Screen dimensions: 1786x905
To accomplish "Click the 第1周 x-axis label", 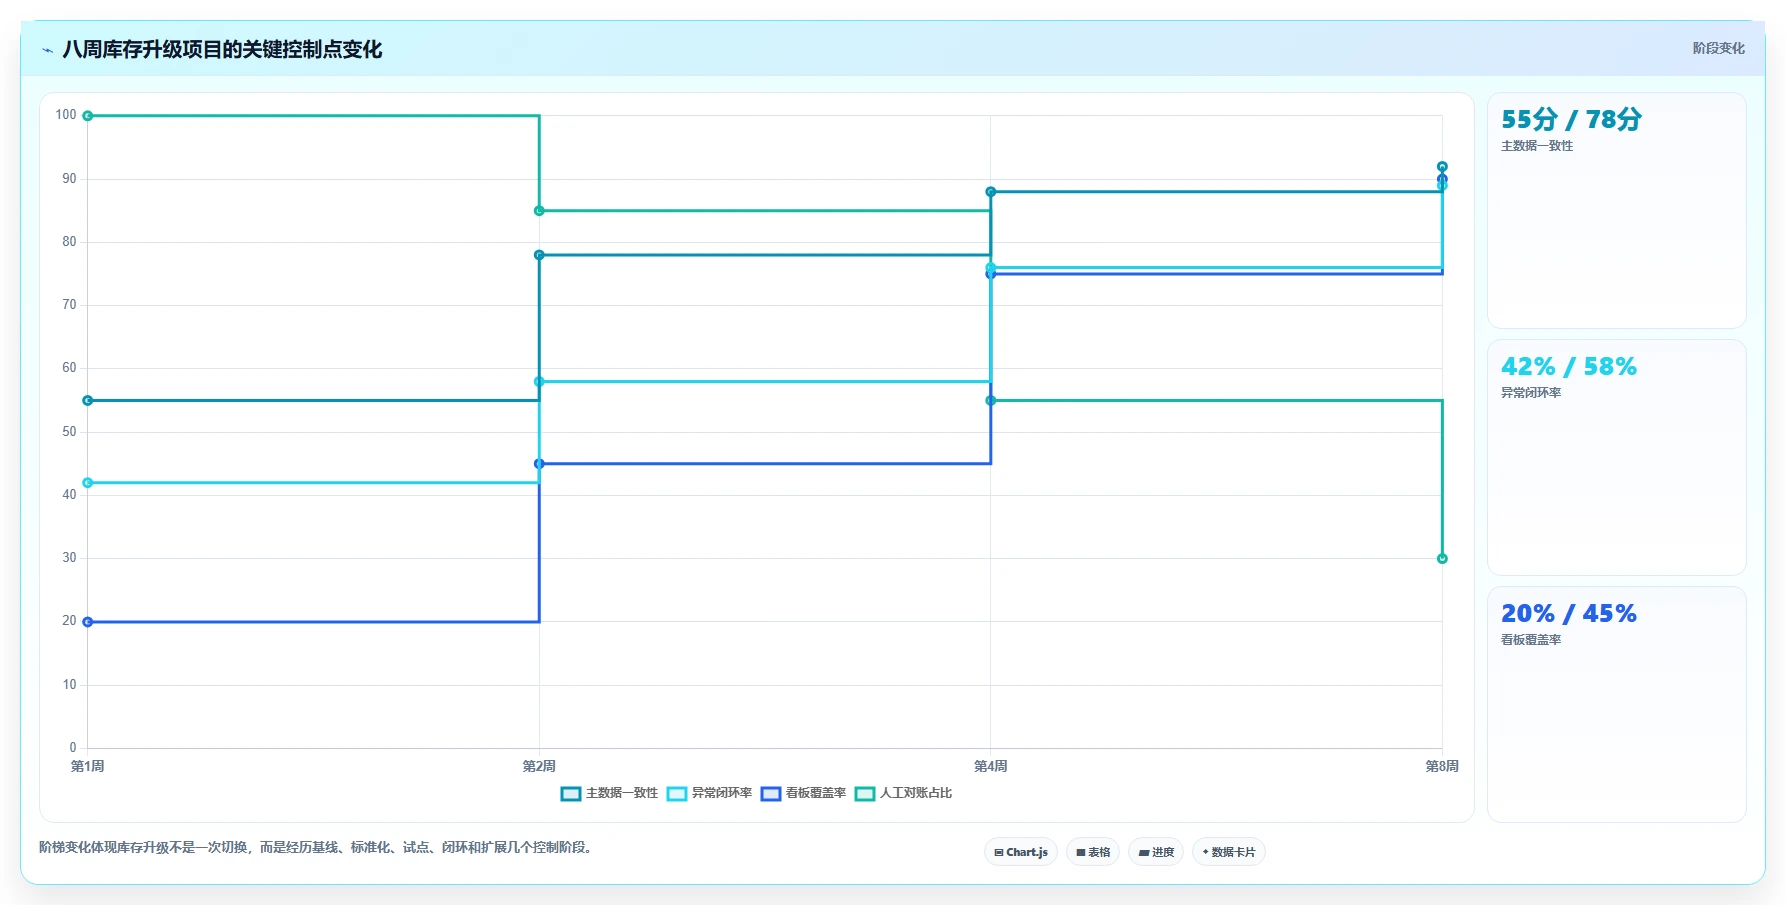I will [88, 766].
